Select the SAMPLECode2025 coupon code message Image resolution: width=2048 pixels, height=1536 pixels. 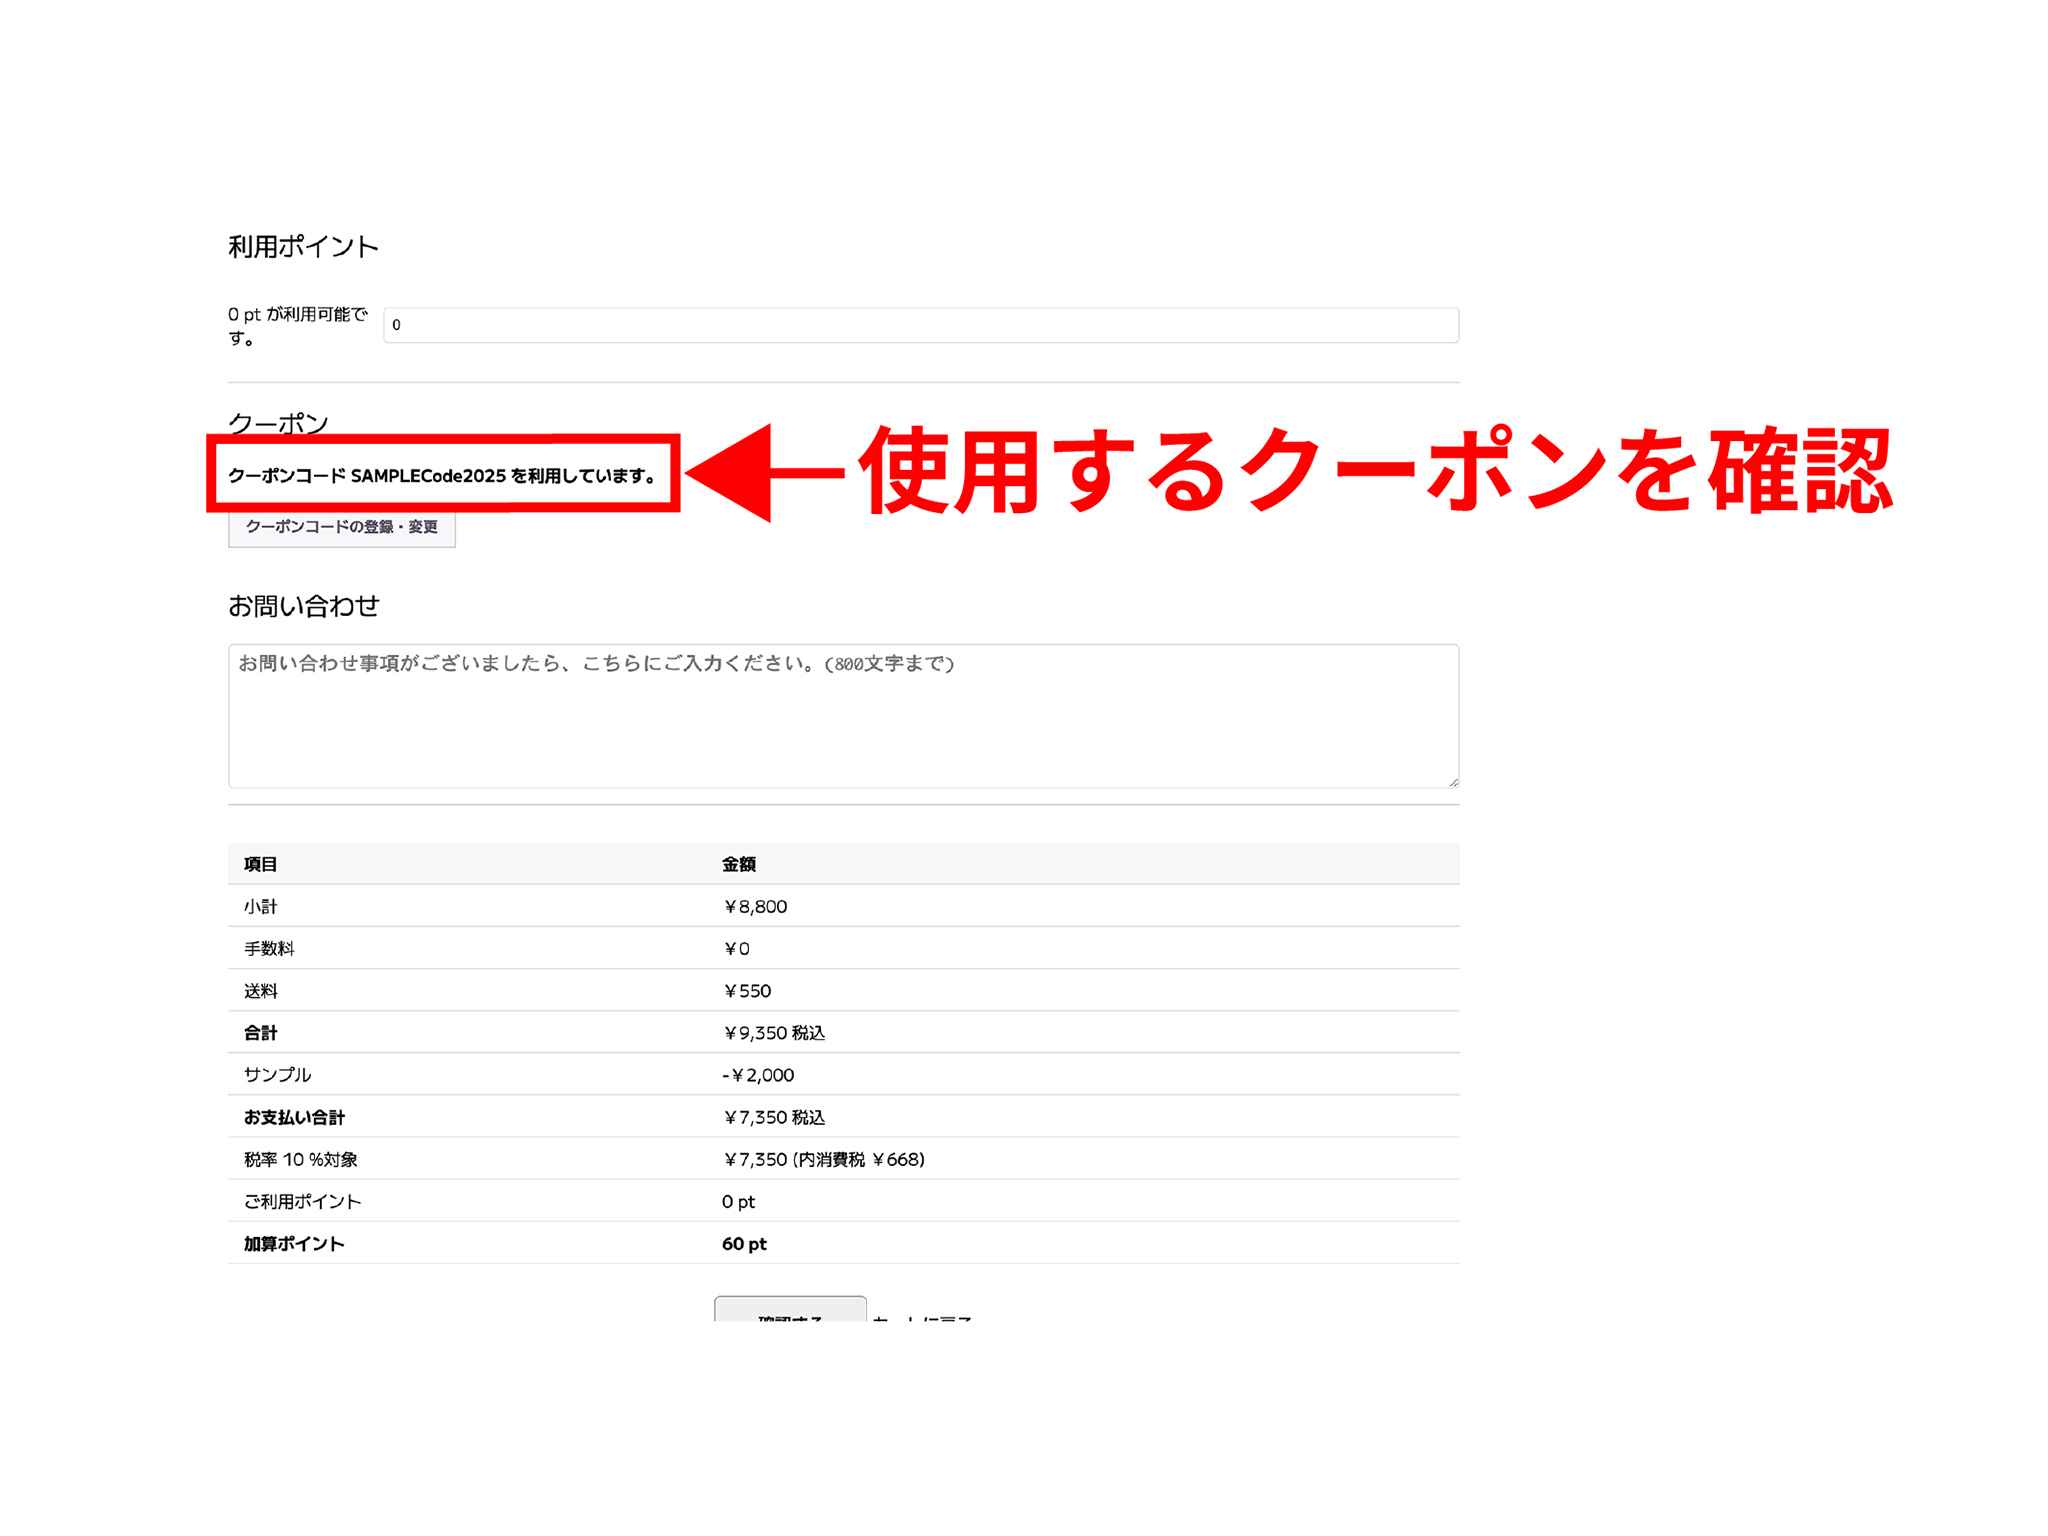click(443, 476)
